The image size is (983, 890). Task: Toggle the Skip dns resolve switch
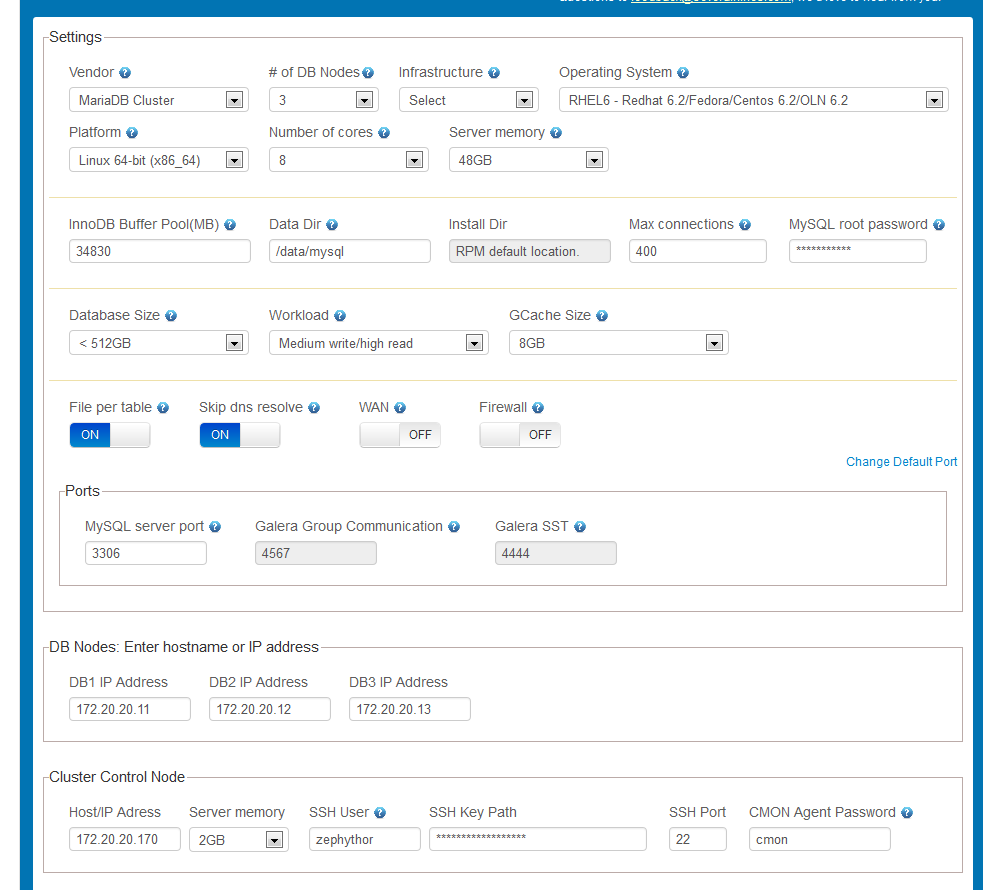239,435
